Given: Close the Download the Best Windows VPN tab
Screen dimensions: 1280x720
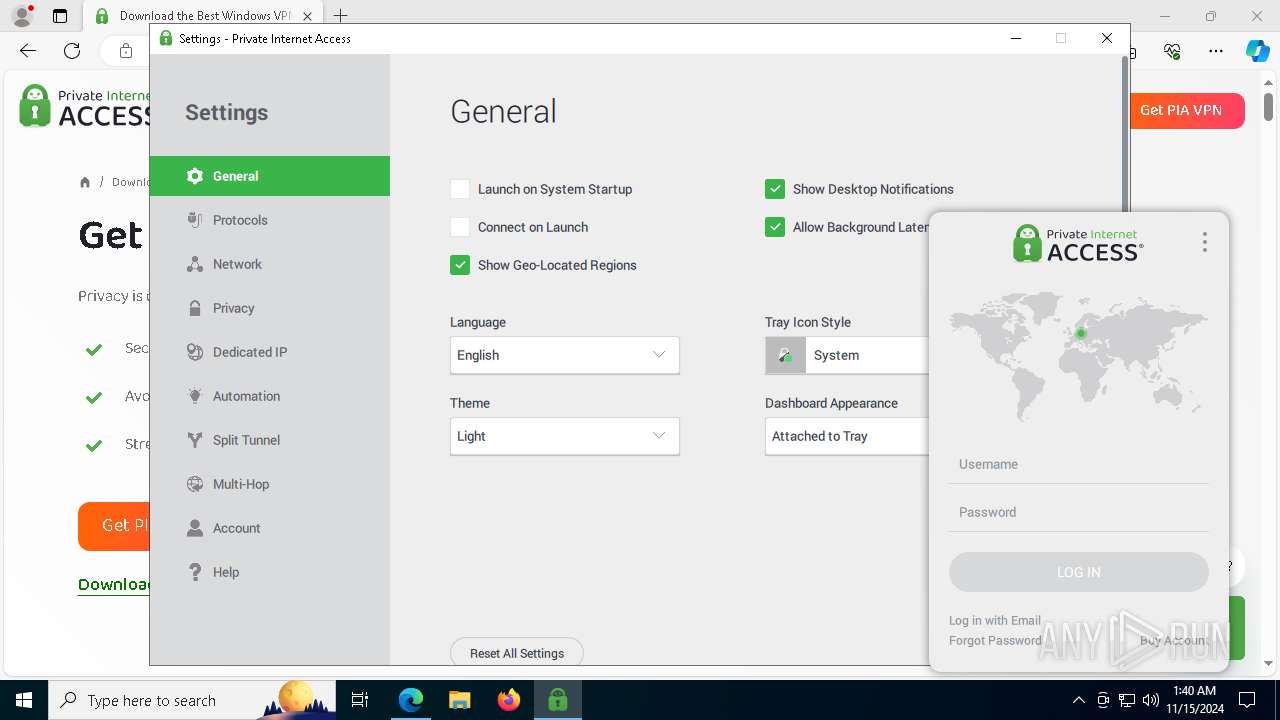Looking at the screenshot, I should 308,16.
